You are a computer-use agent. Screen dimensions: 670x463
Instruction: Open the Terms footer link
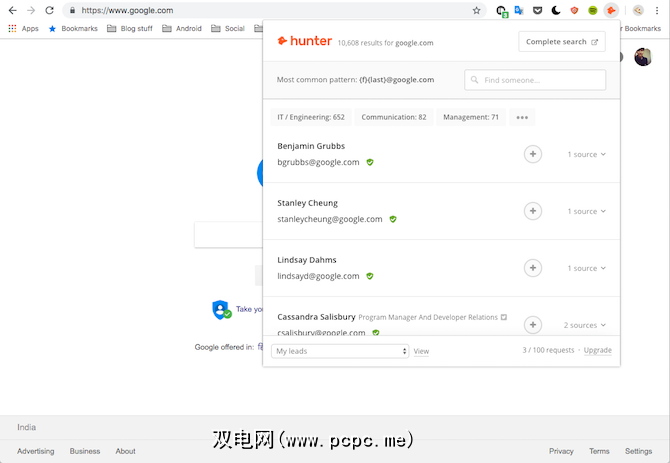599,451
